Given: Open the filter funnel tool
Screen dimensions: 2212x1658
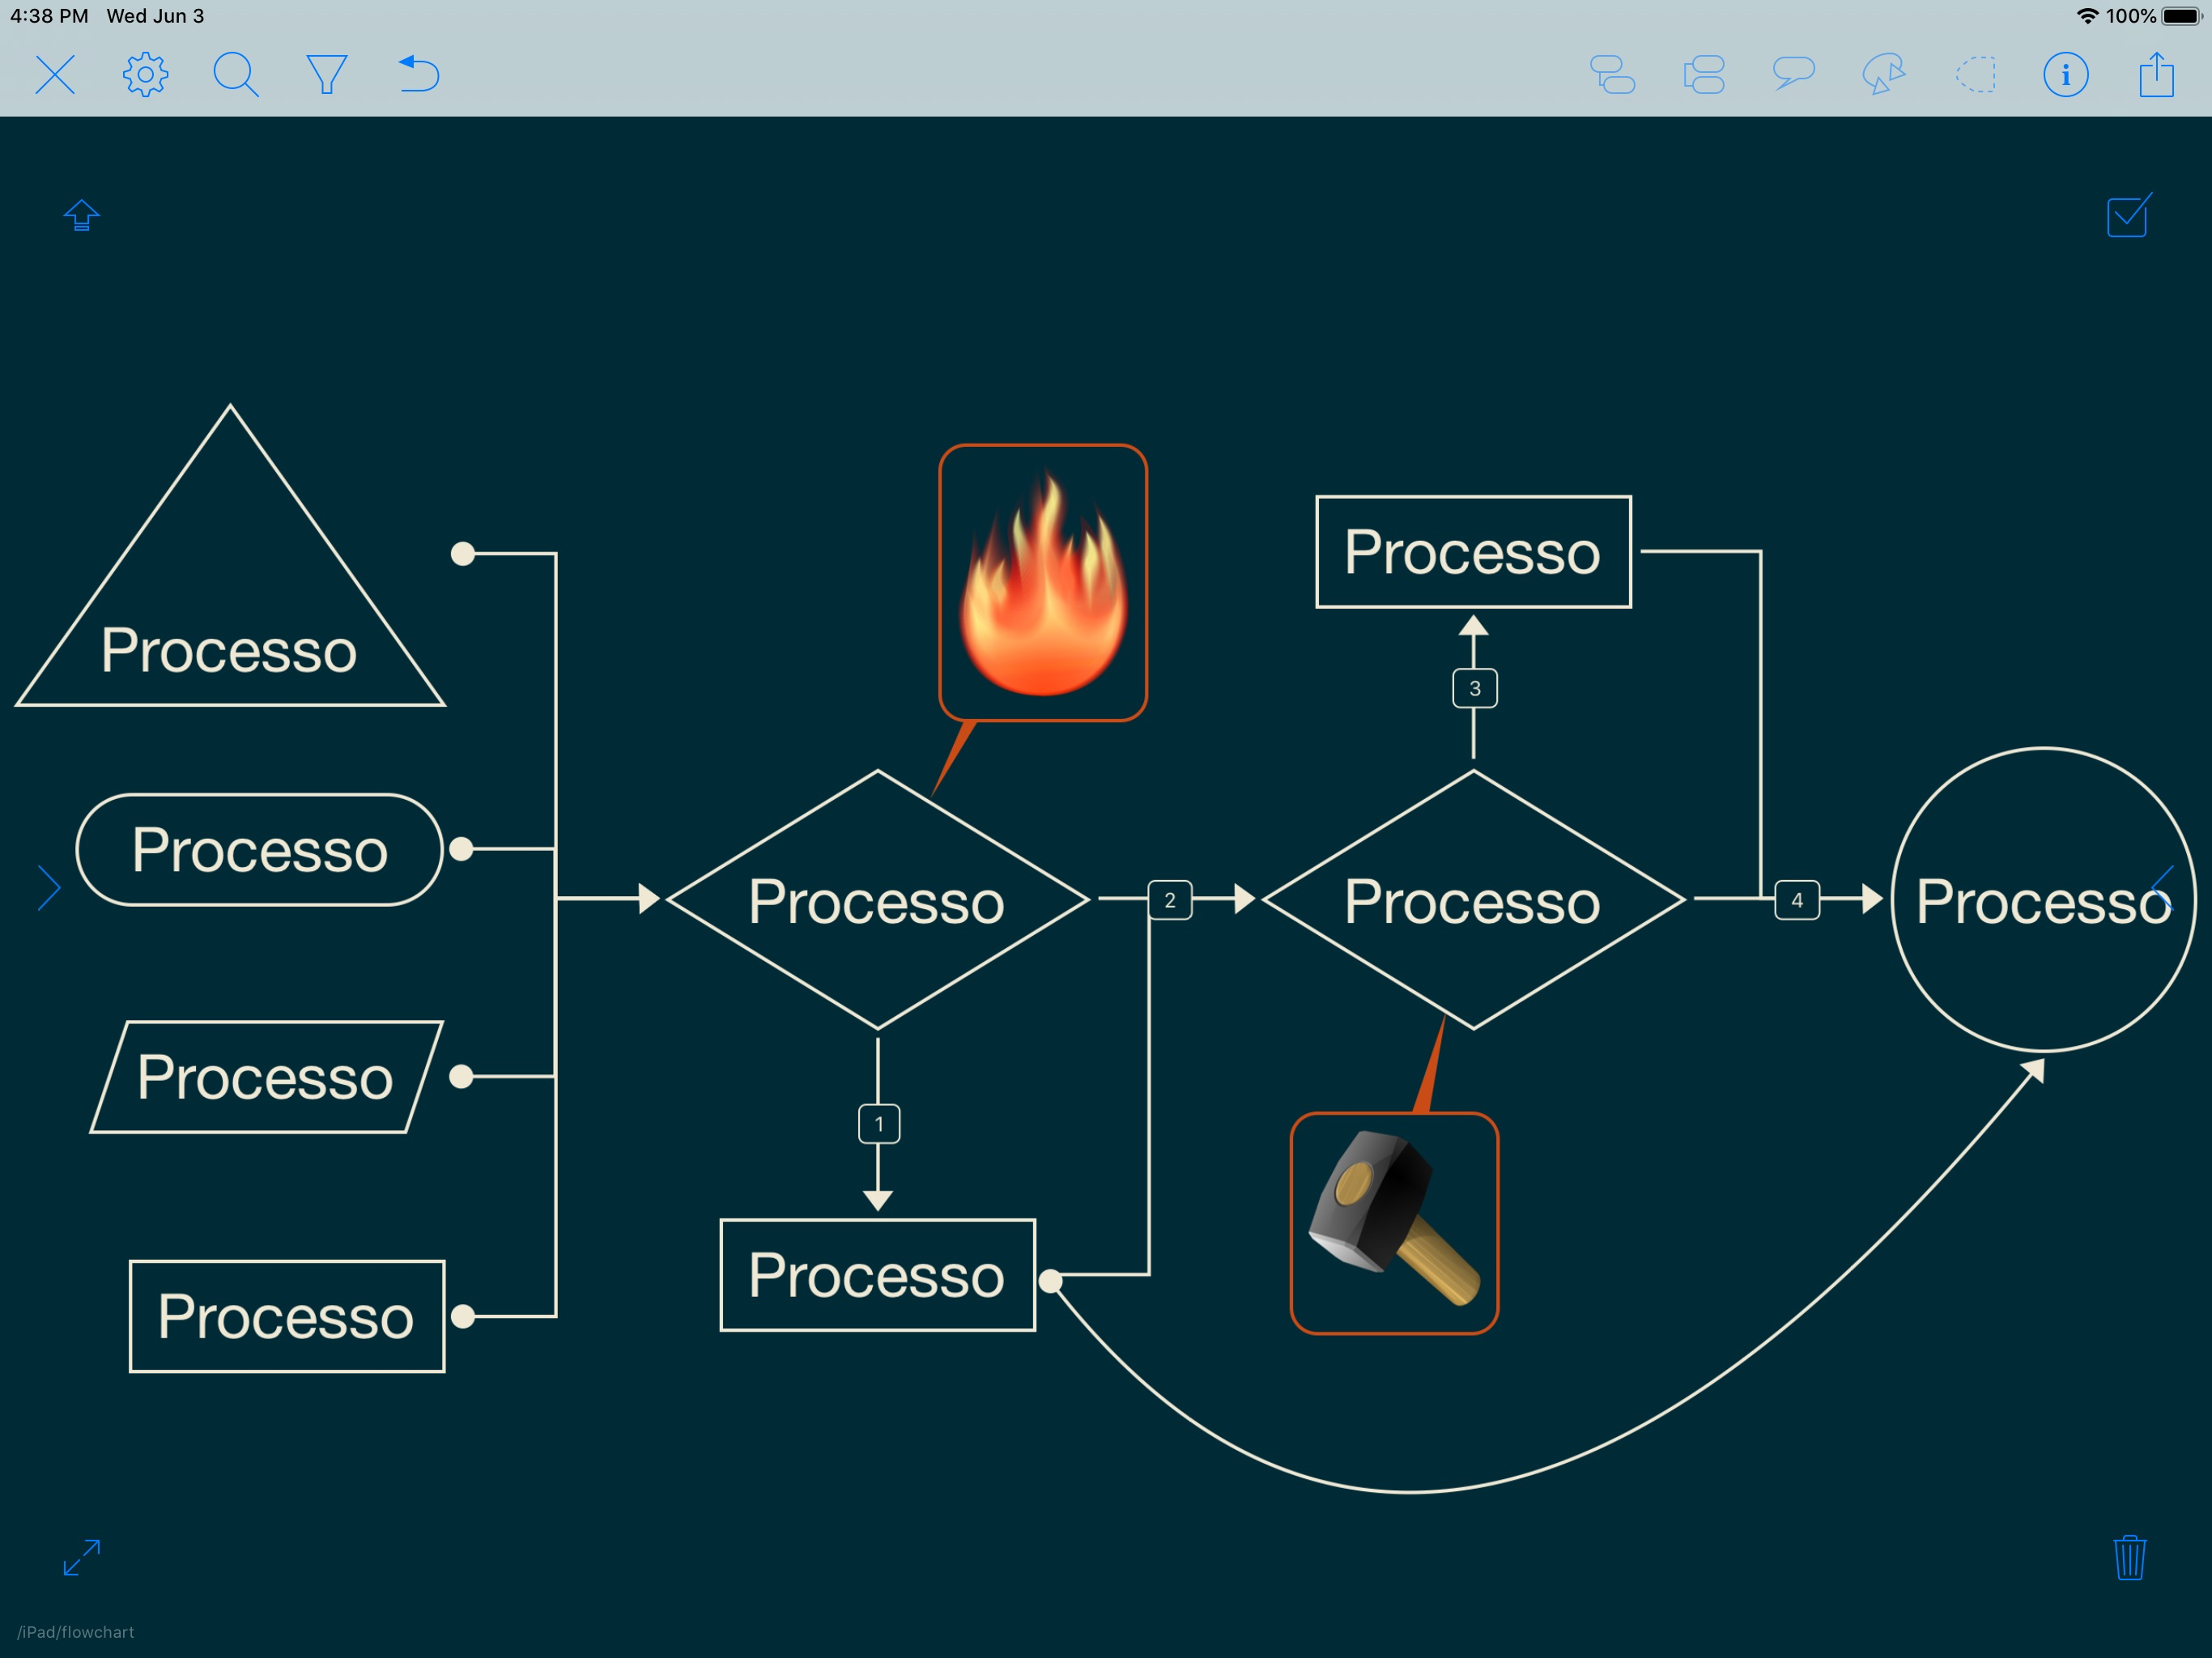Looking at the screenshot, I should pos(326,75).
